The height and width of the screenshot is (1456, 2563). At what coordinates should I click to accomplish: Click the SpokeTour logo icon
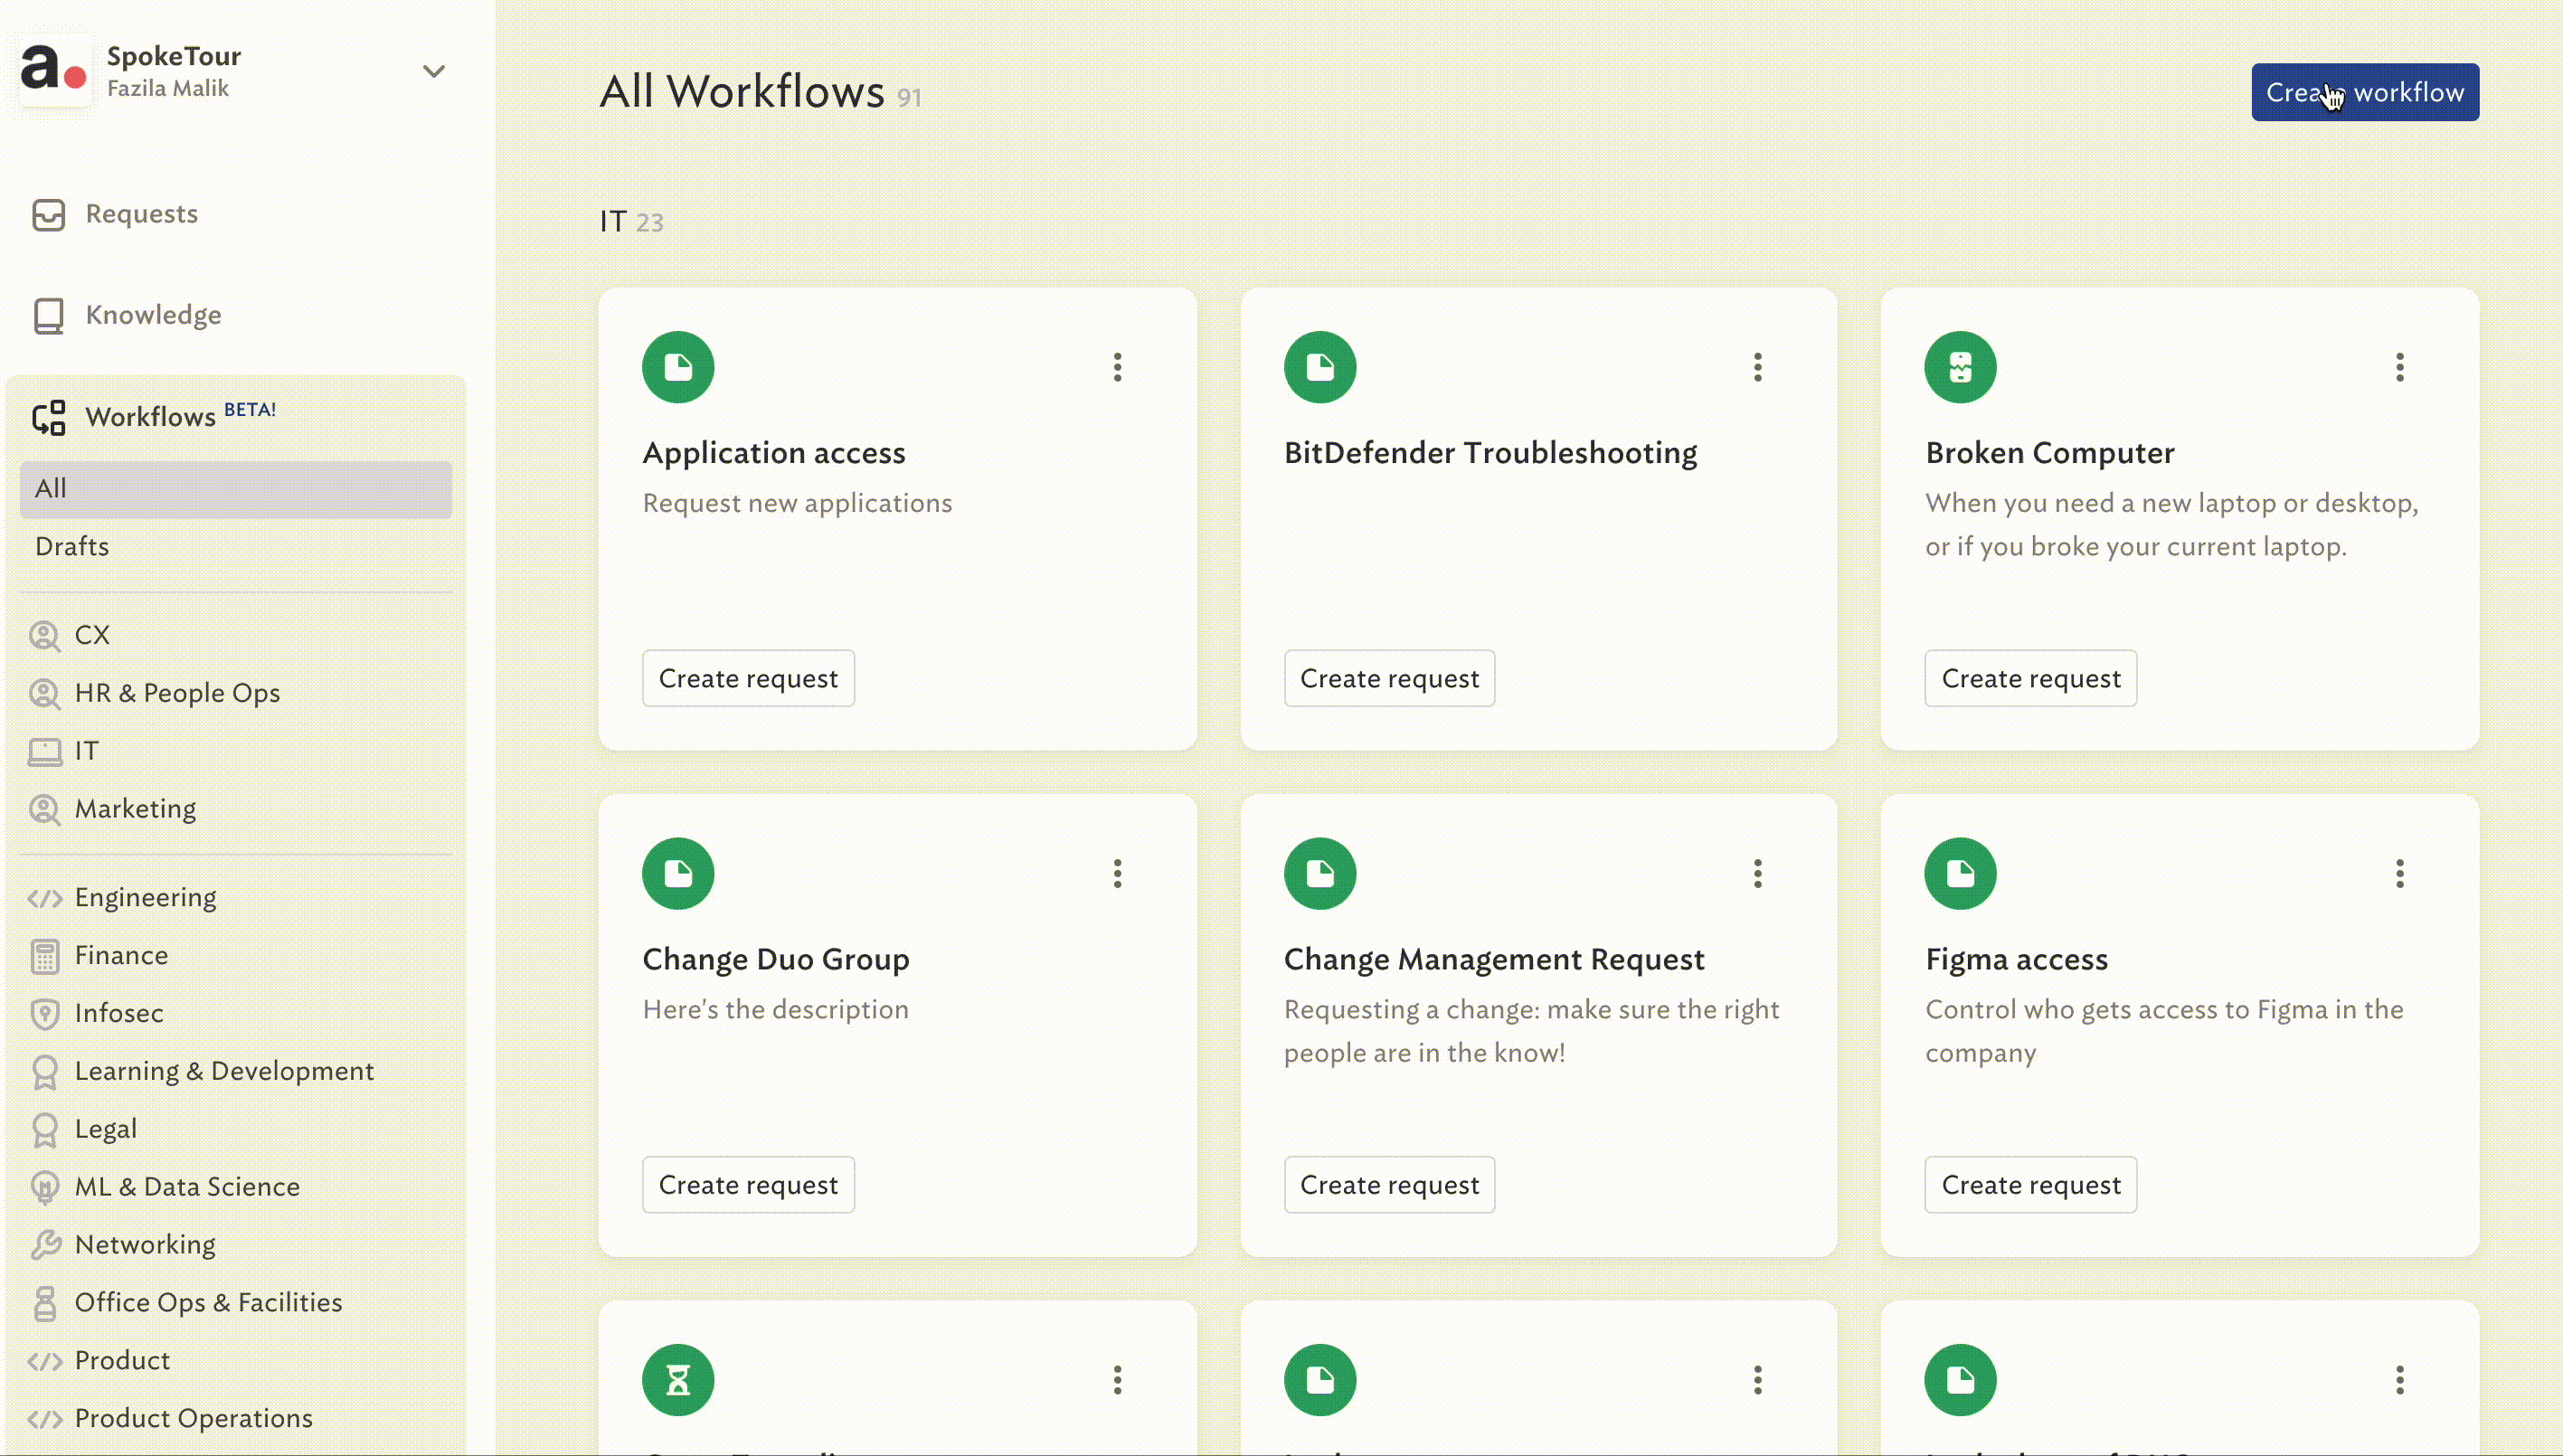pos(53,69)
